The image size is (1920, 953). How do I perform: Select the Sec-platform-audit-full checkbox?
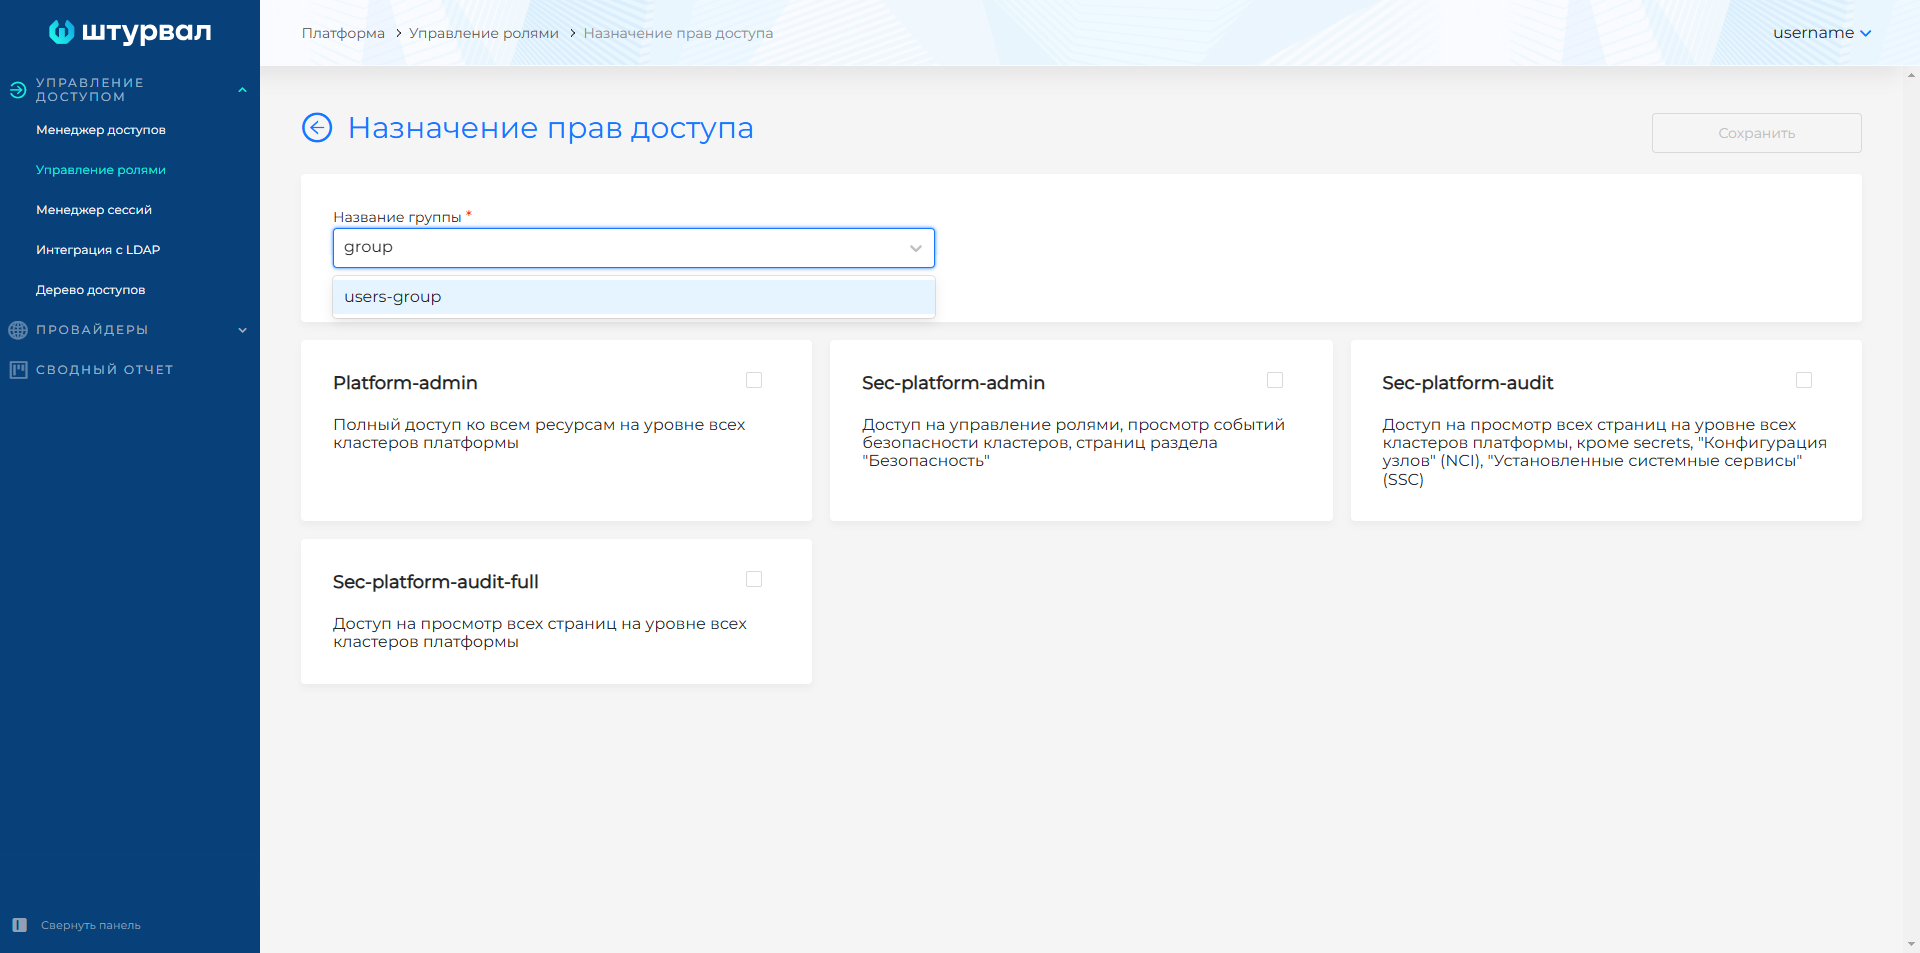(754, 579)
